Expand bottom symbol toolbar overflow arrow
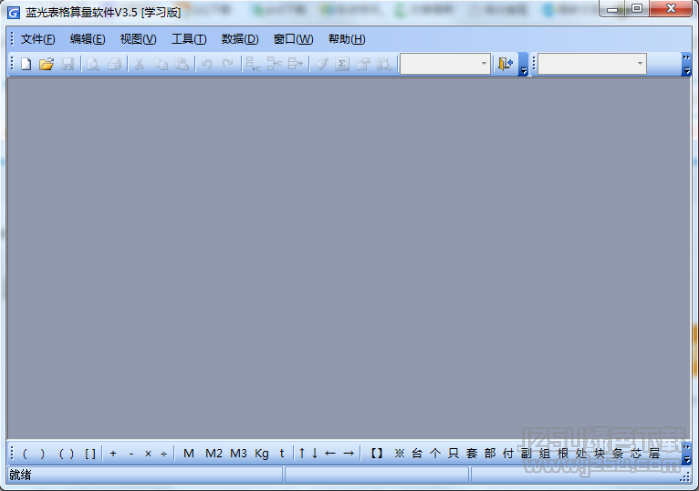The height and width of the screenshot is (491, 699). click(687, 454)
